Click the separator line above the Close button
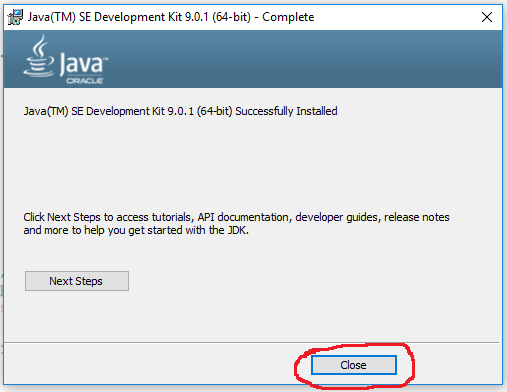 point(252,342)
